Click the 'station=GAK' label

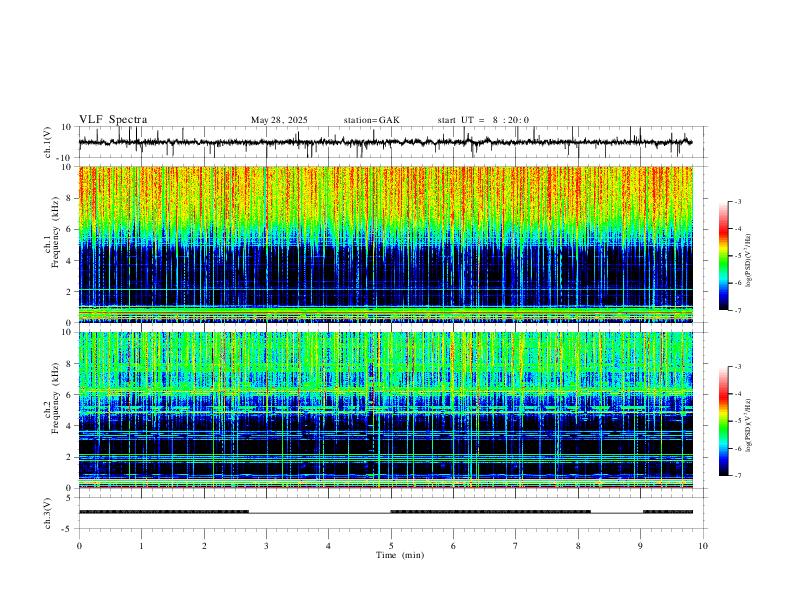(x=371, y=120)
